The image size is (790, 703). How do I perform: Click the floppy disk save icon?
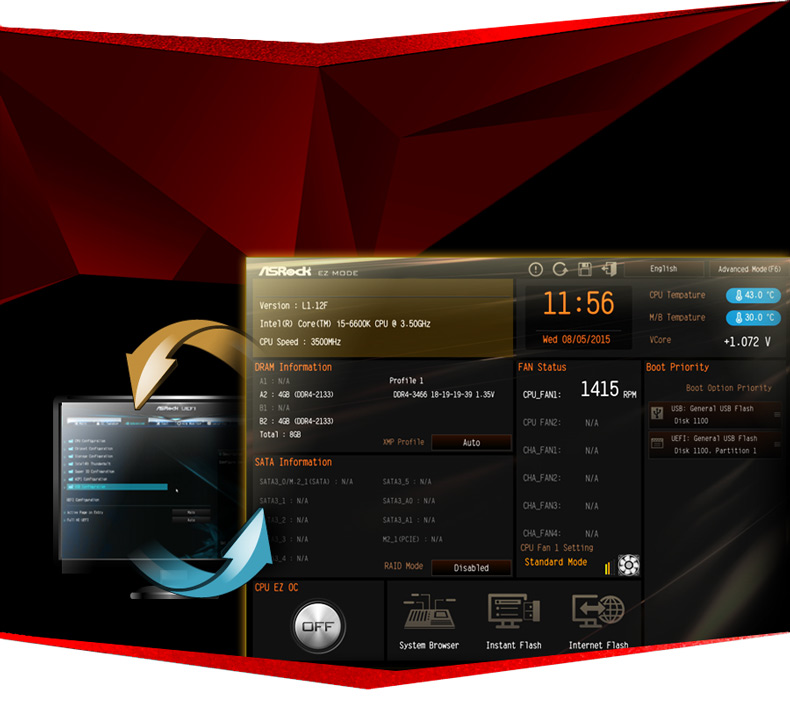[x=585, y=269]
